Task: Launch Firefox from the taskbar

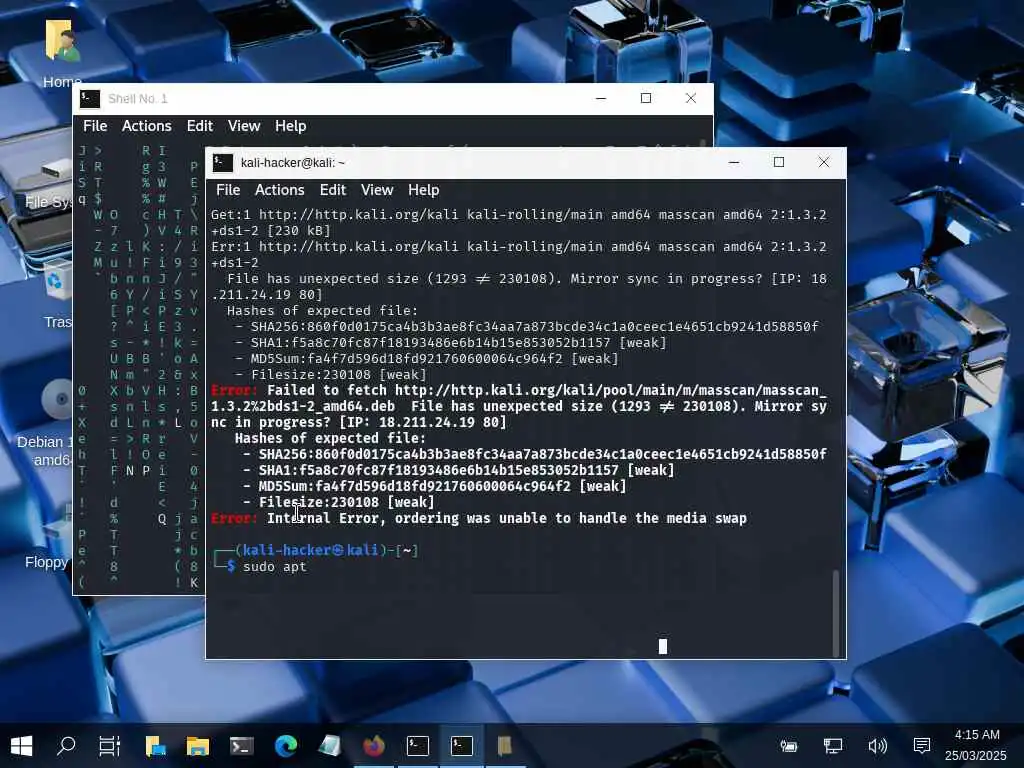Action: [x=374, y=746]
